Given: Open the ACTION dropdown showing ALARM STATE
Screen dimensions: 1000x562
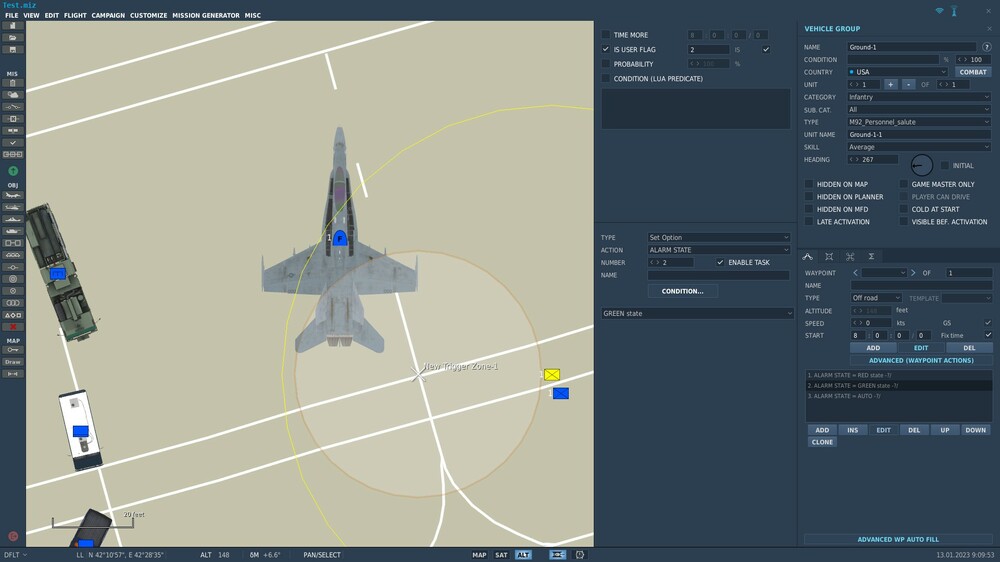Looking at the screenshot, I should (719, 250).
